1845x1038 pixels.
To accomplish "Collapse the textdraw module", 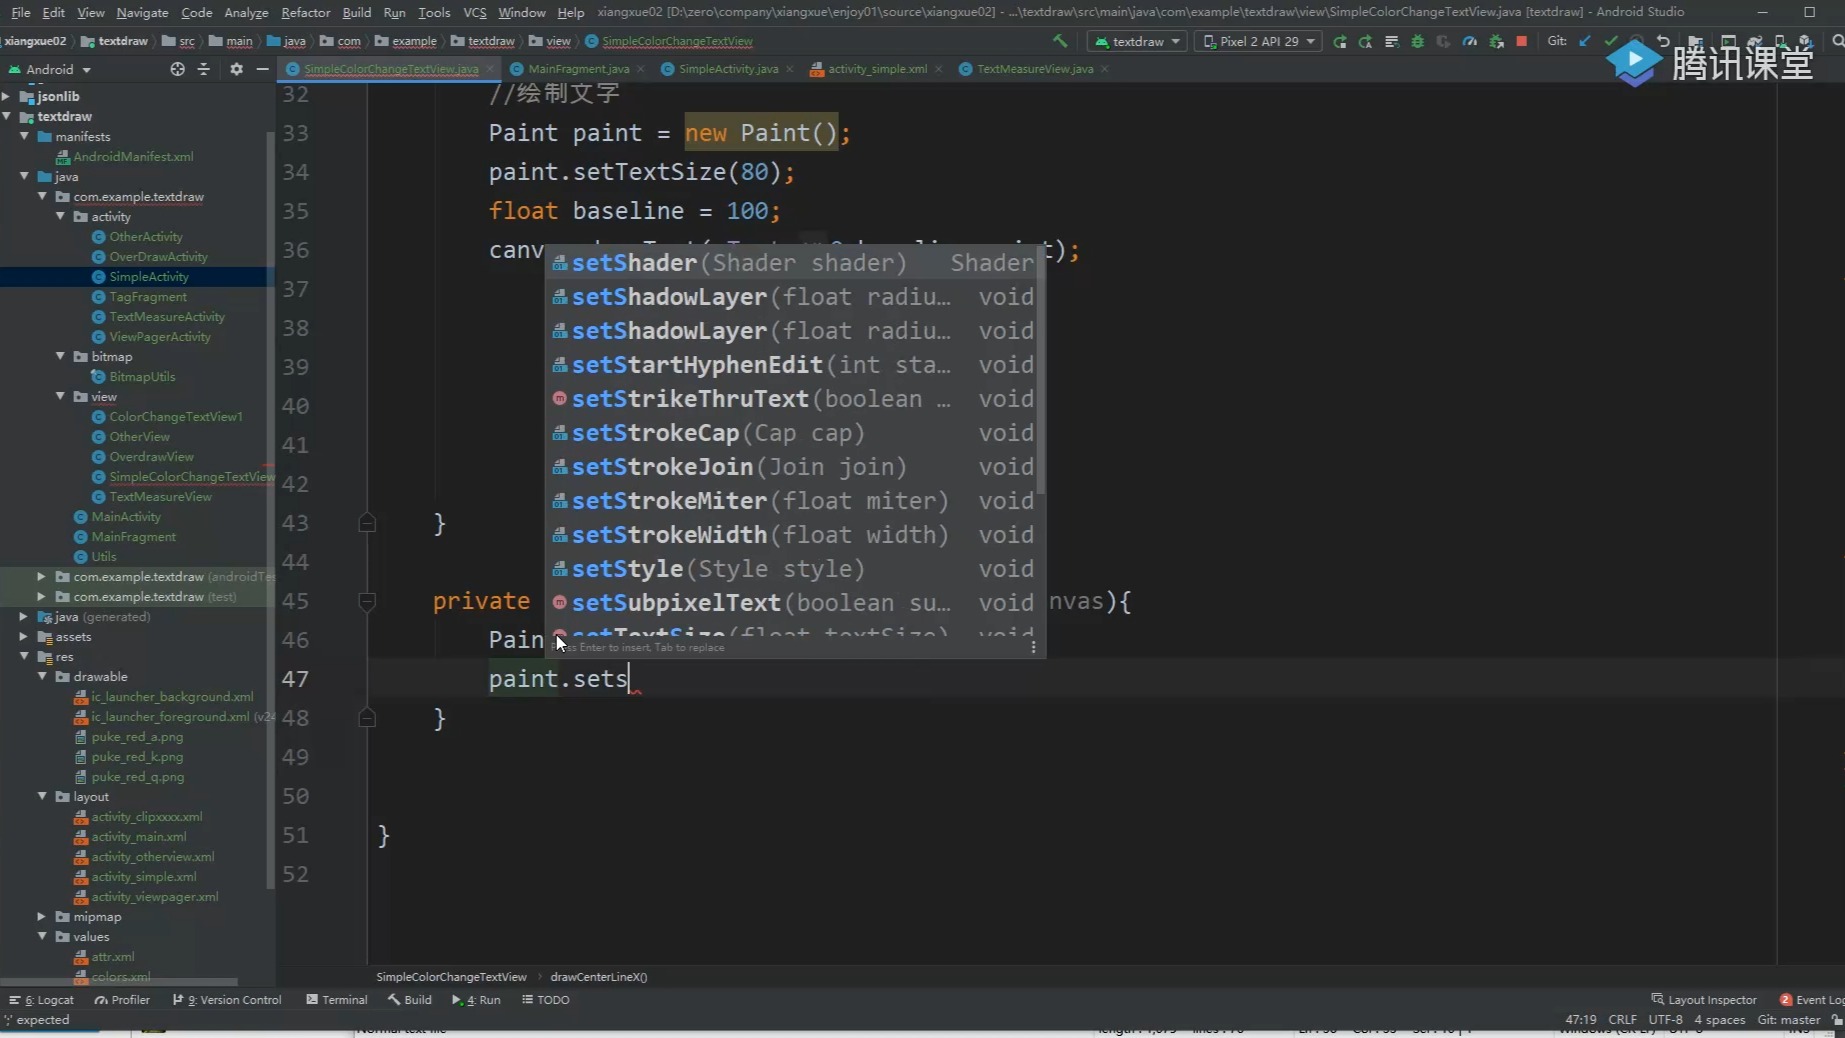I will pos(7,116).
